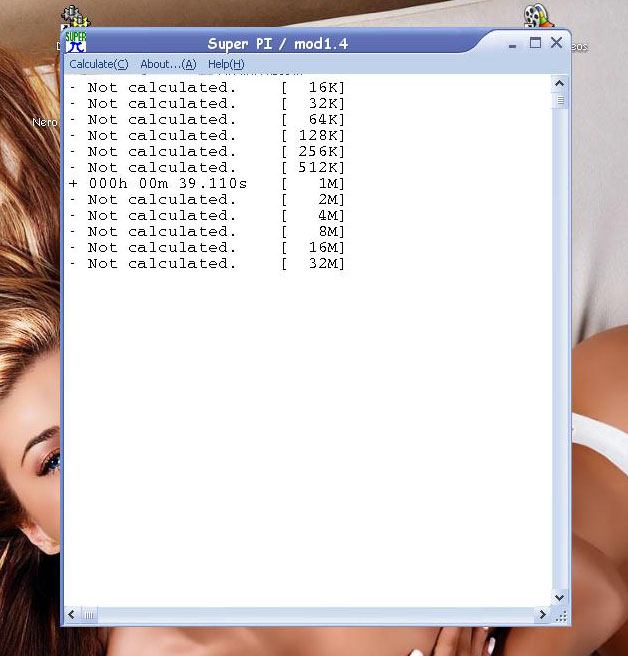Select the 16K not calculated row
Viewport: 628px width, 656px height.
click(x=207, y=87)
